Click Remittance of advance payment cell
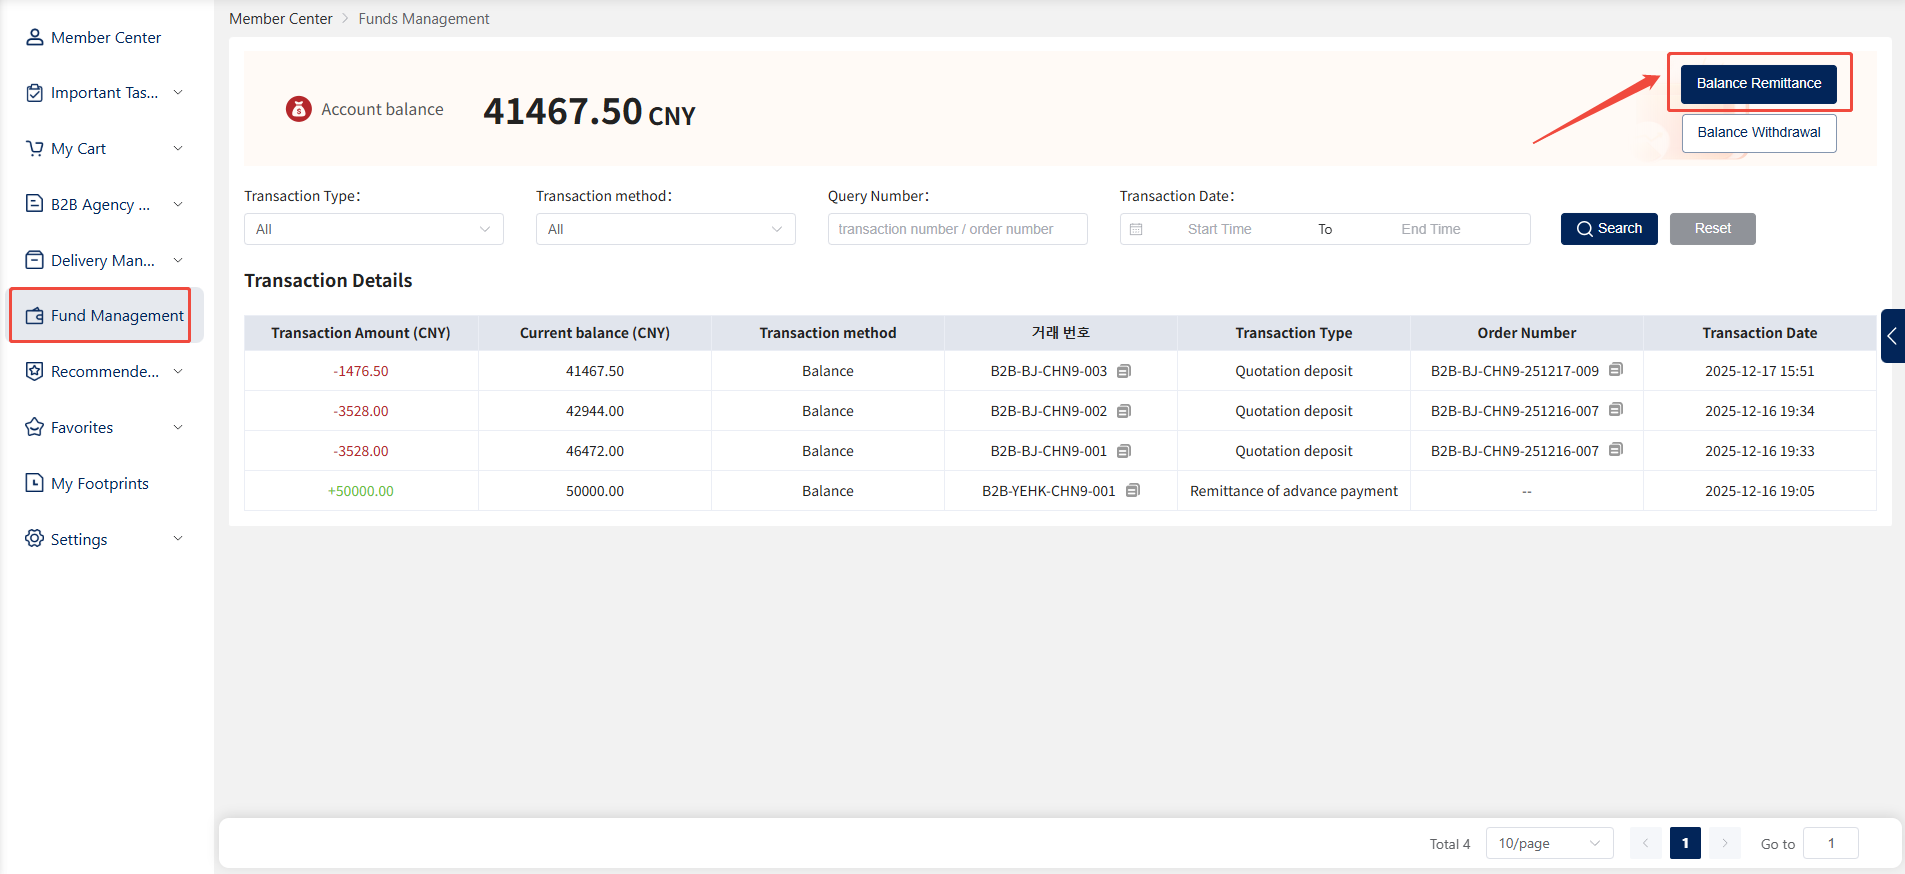This screenshot has width=1905, height=874. click(1293, 491)
